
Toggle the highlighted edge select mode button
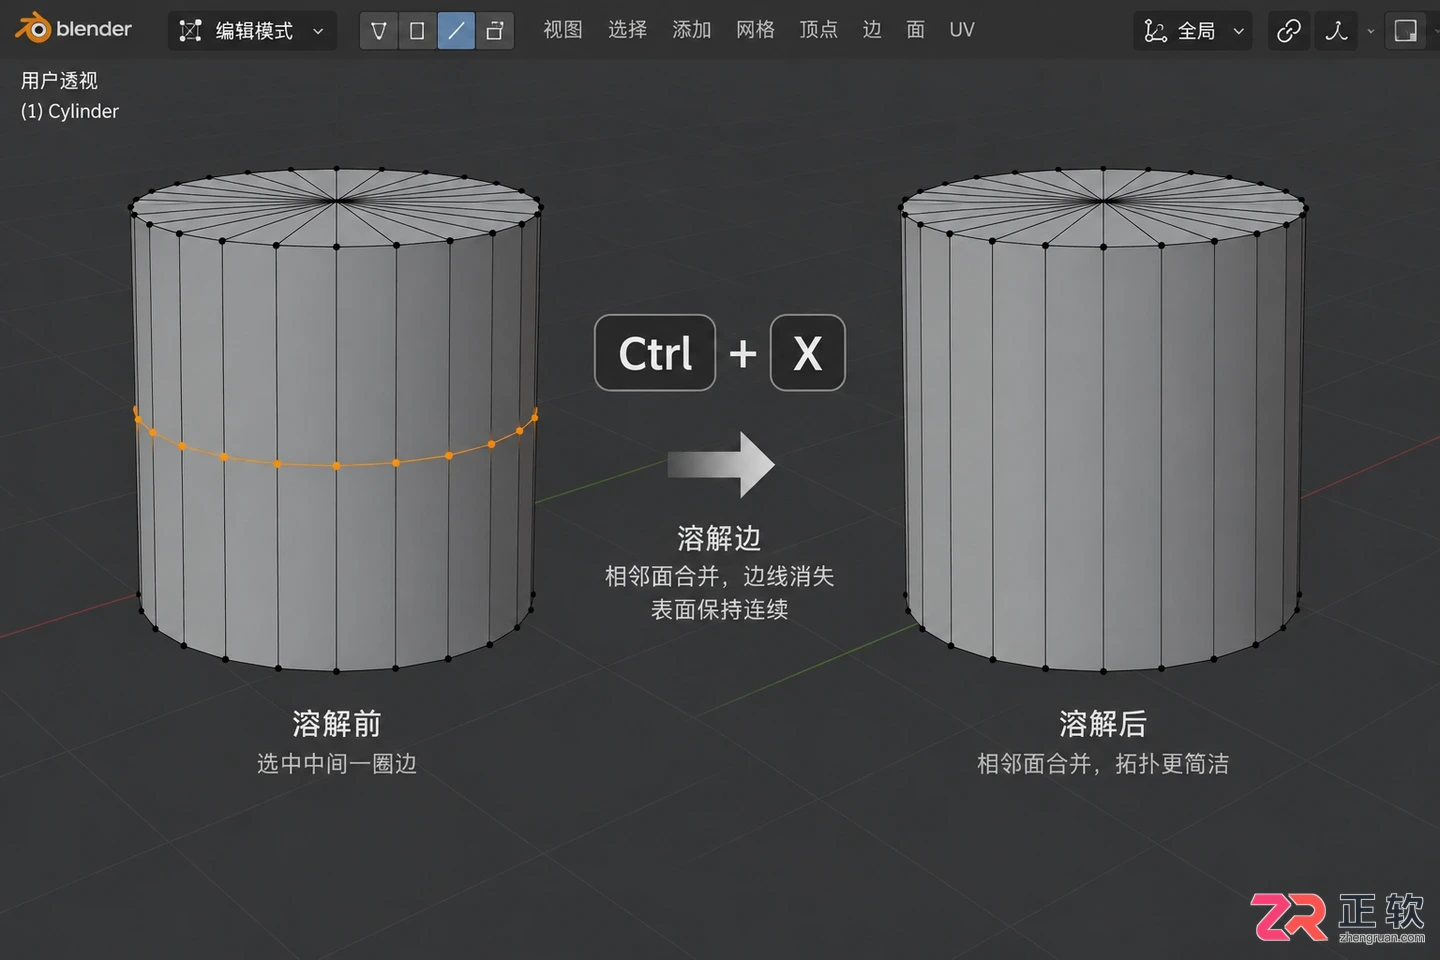click(456, 31)
